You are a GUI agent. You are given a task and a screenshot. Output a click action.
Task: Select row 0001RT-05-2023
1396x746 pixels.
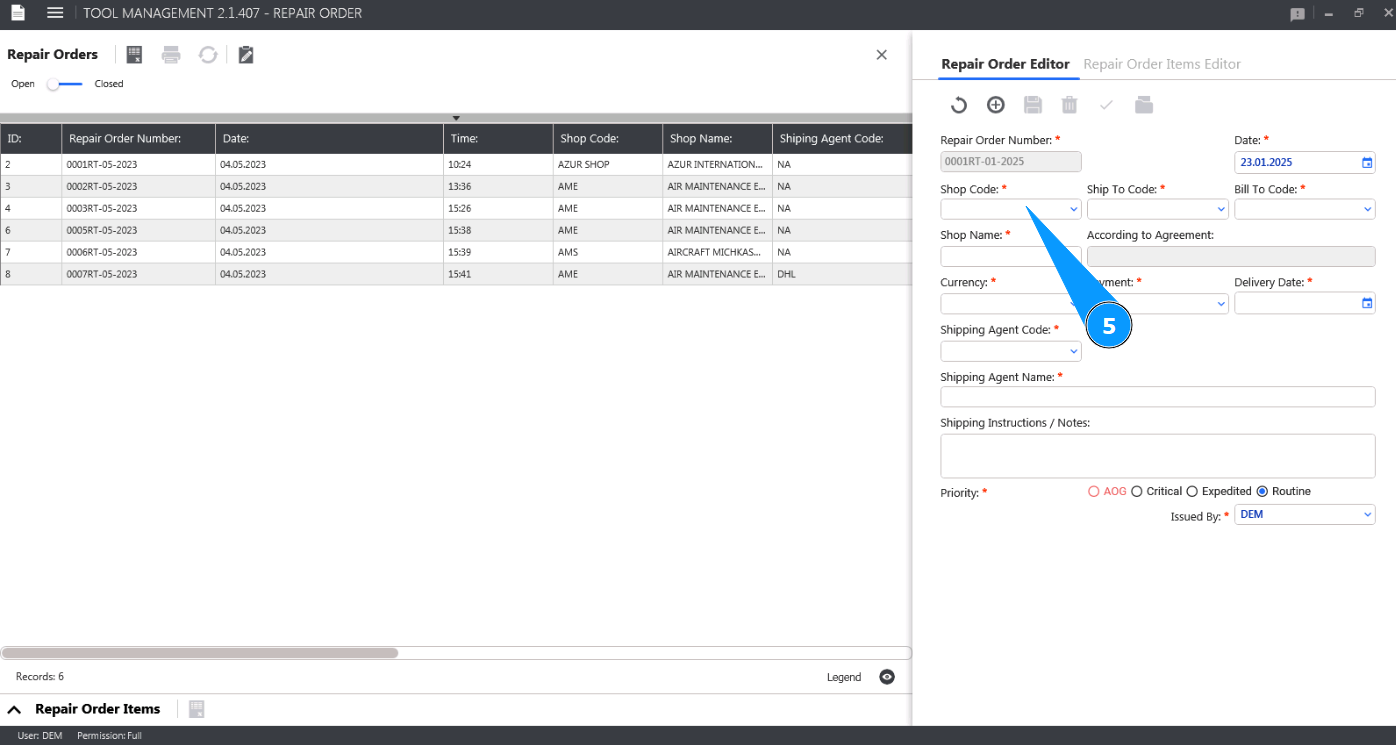tap(456, 165)
